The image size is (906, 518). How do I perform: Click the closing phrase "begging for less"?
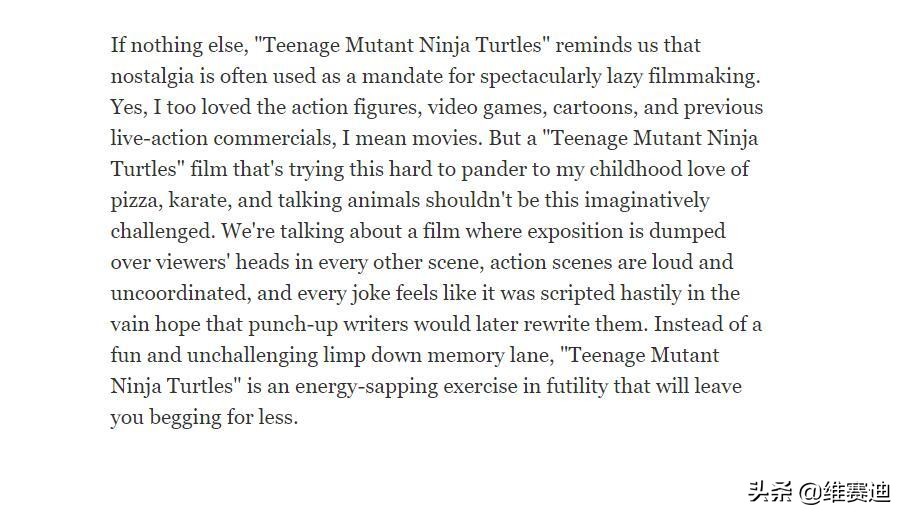pos(221,419)
